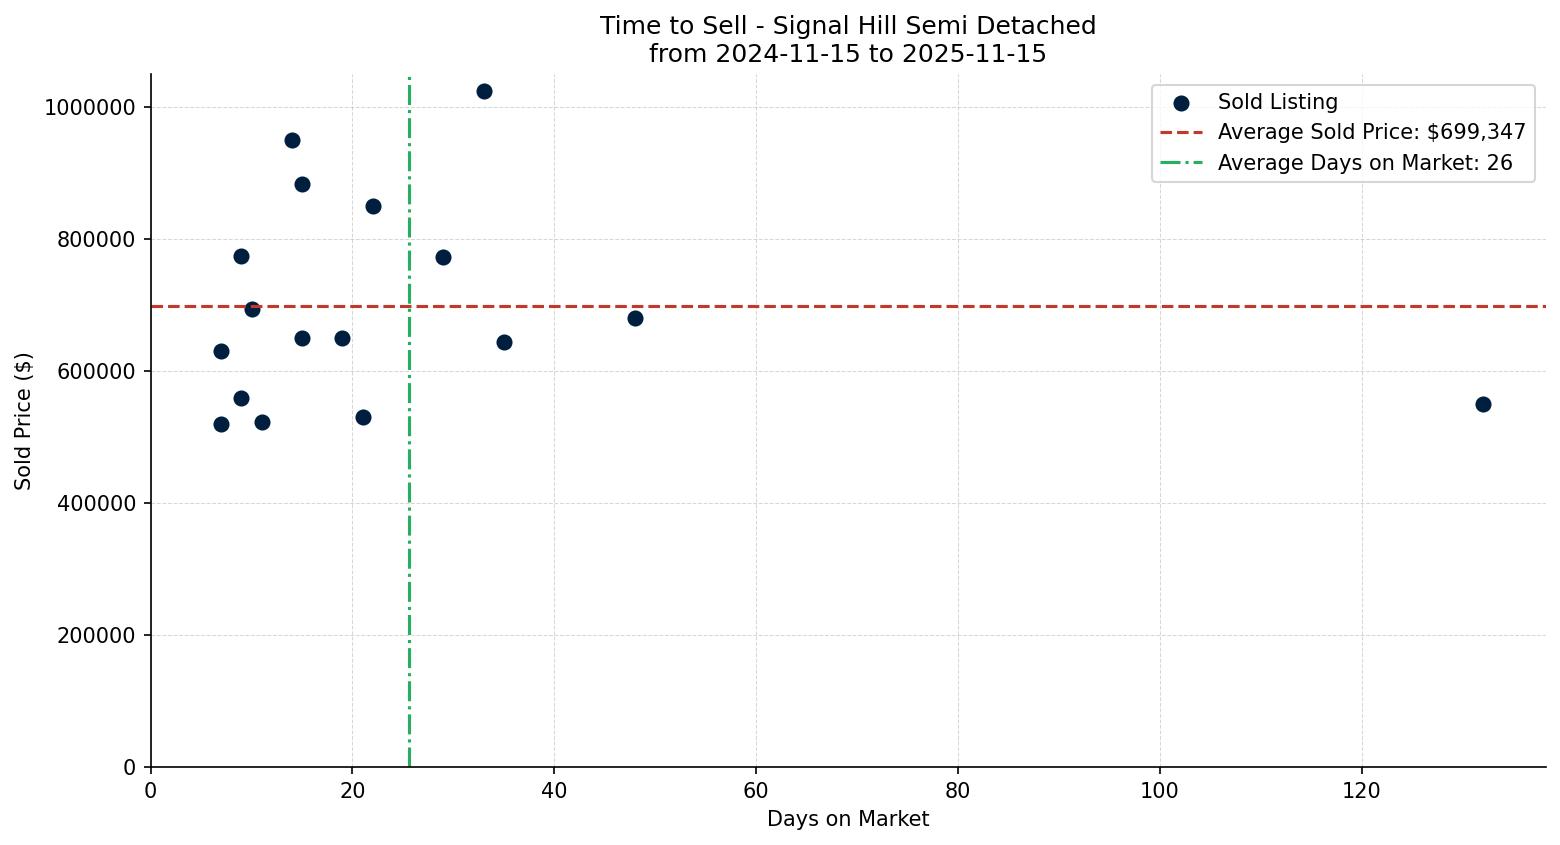The width and height of the screenshot is (1560, 845).
Task: Click the 'Sold Price ($)' y-axis label
Action: 24,421
